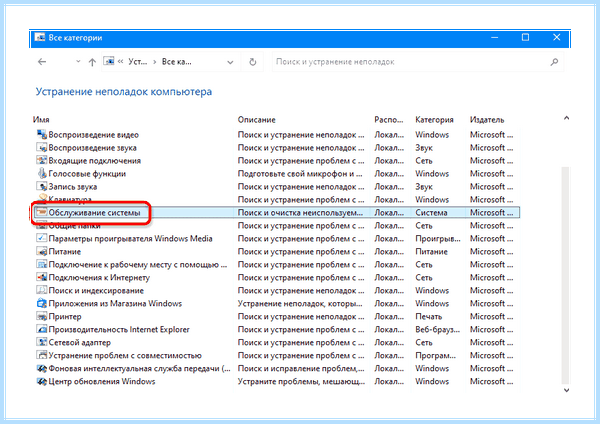Click the Все ка... breadcrumb segment
Viewport: 600px width, 424px height.
click(x=176, y=62)
